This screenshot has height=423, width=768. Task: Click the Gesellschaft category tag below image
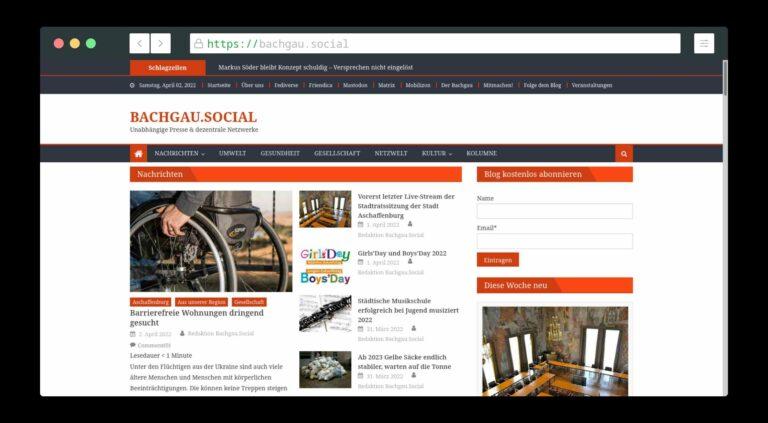tap(249, 302)
